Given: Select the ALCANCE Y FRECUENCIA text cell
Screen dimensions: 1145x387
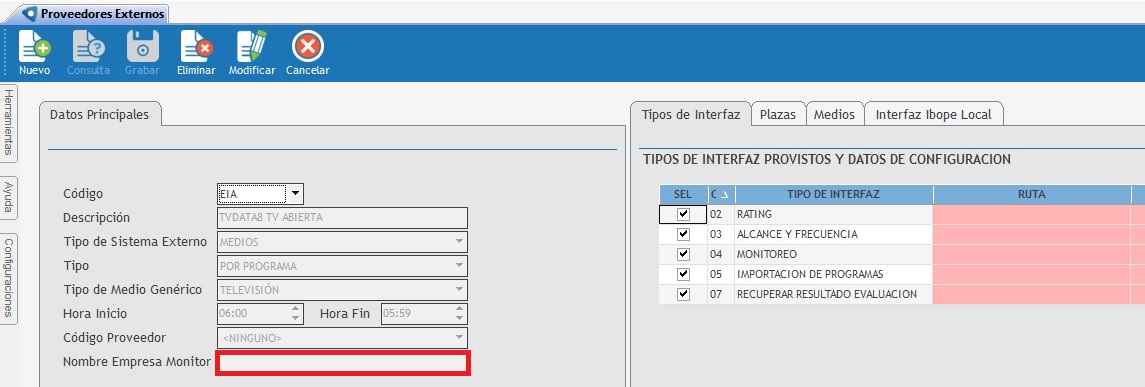Looking at the screenshot, I should (x=833, y=234).
